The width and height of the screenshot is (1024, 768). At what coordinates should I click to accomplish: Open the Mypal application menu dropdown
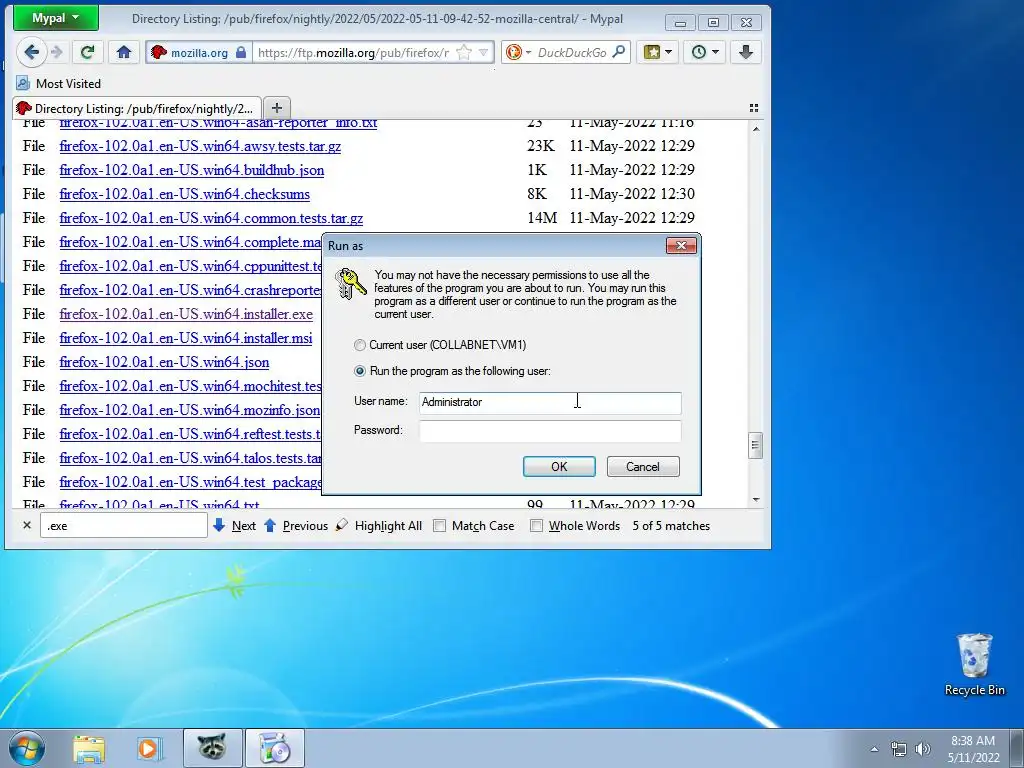click(56, 18)
